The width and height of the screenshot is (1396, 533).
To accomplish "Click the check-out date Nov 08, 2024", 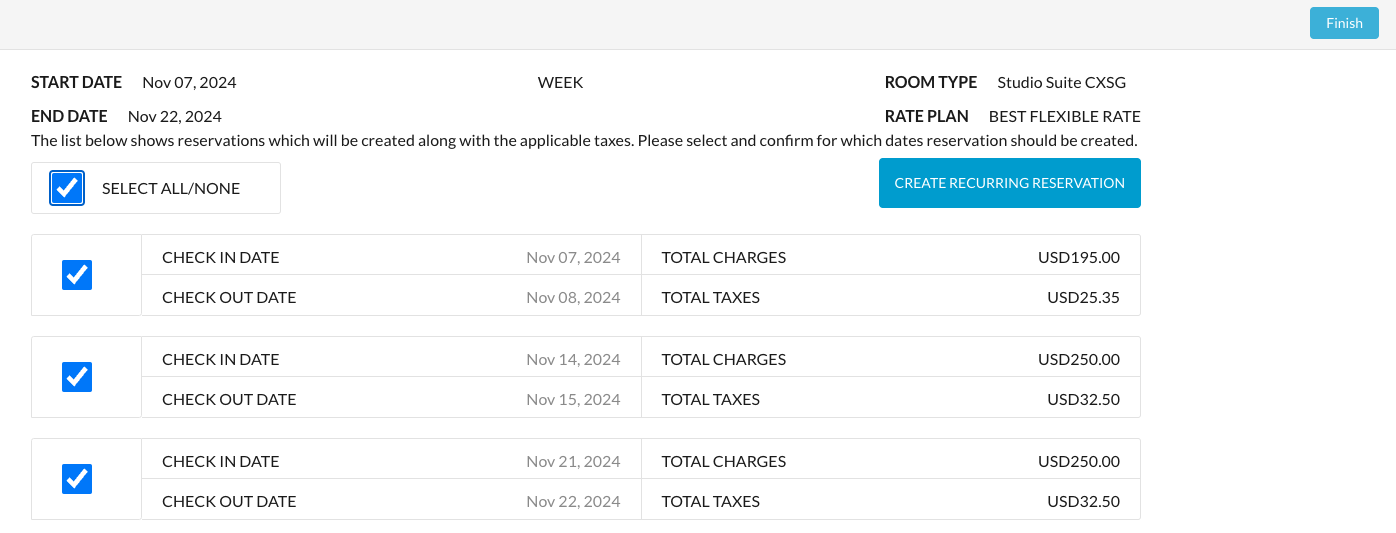I will pyautogui.click(x=573, y=297).
